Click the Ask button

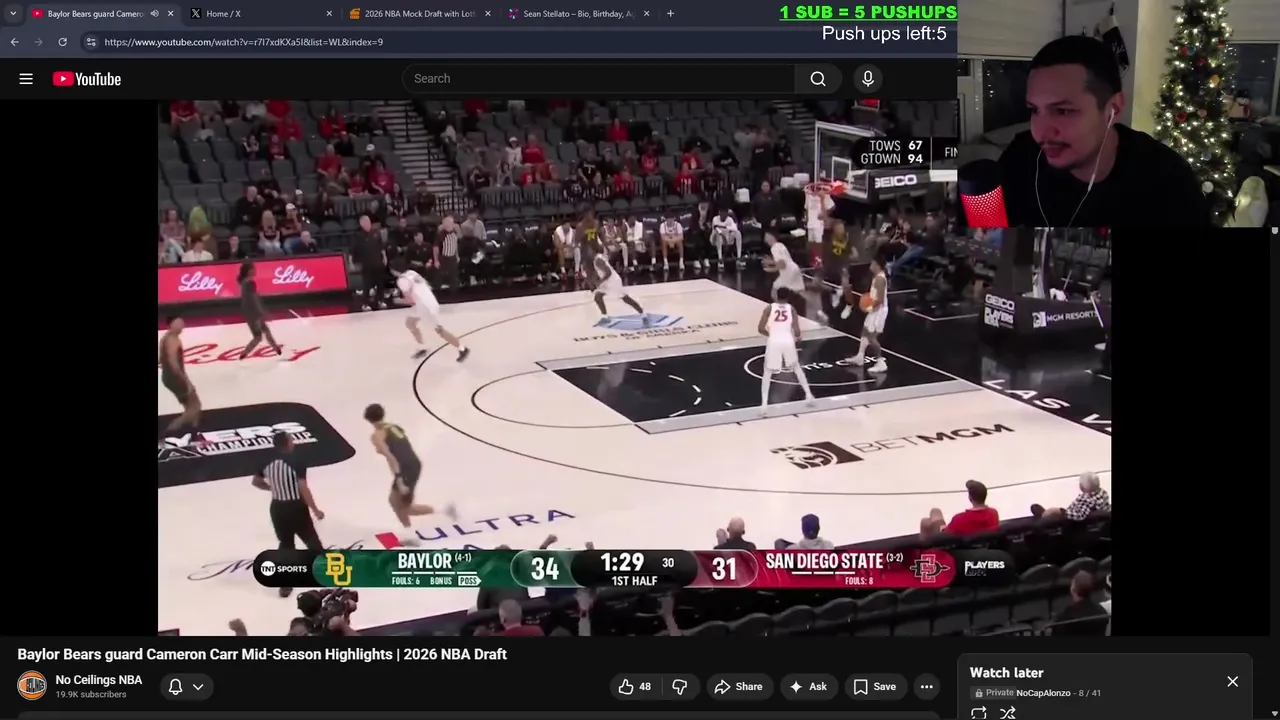pos(808,687)
